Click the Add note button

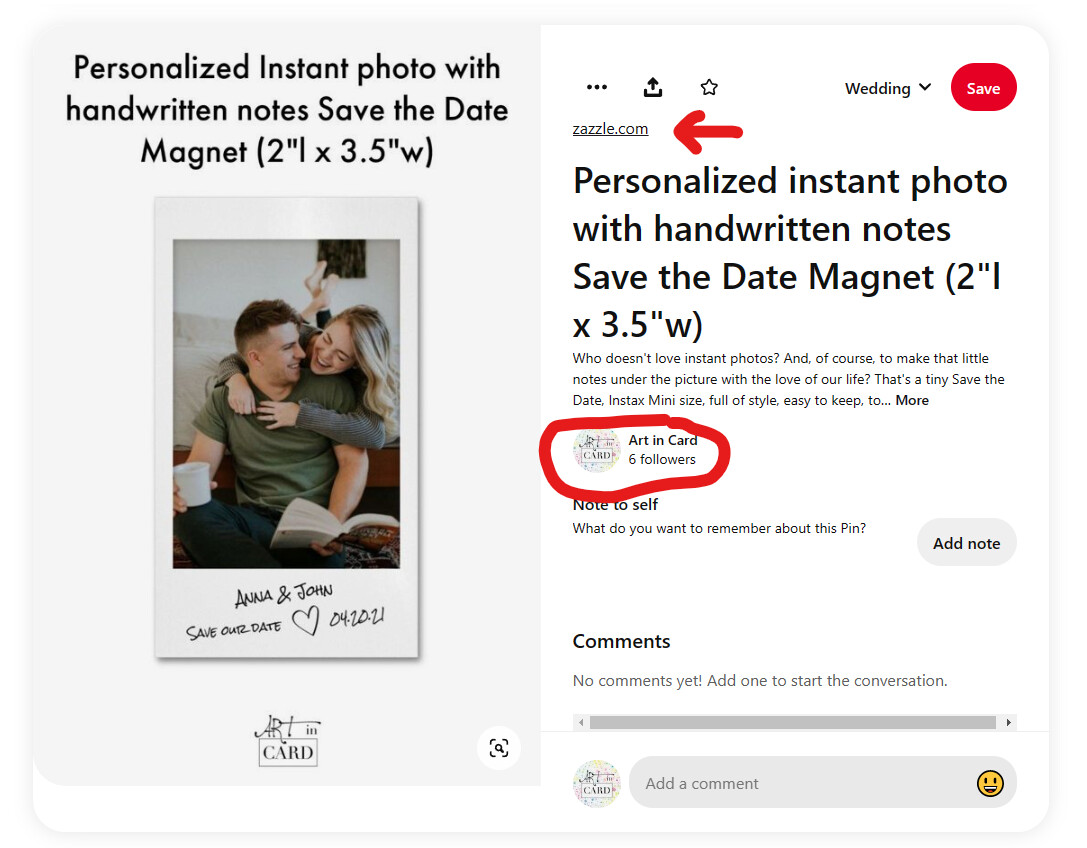[x=966, y=543]
